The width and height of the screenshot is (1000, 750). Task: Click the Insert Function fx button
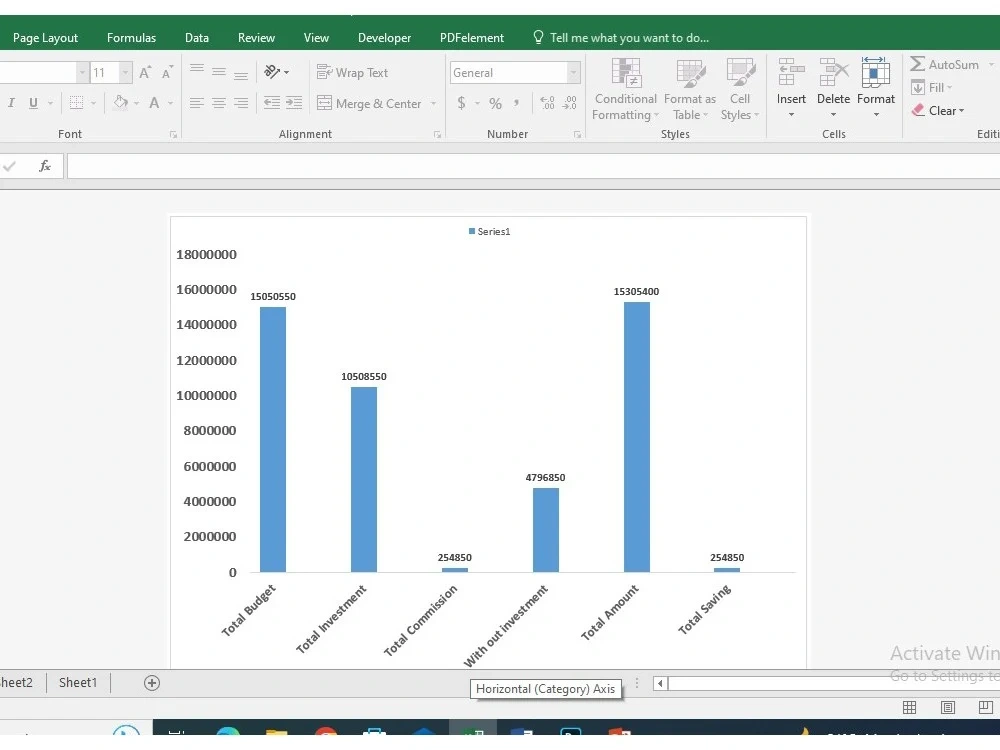pos(45,166)
